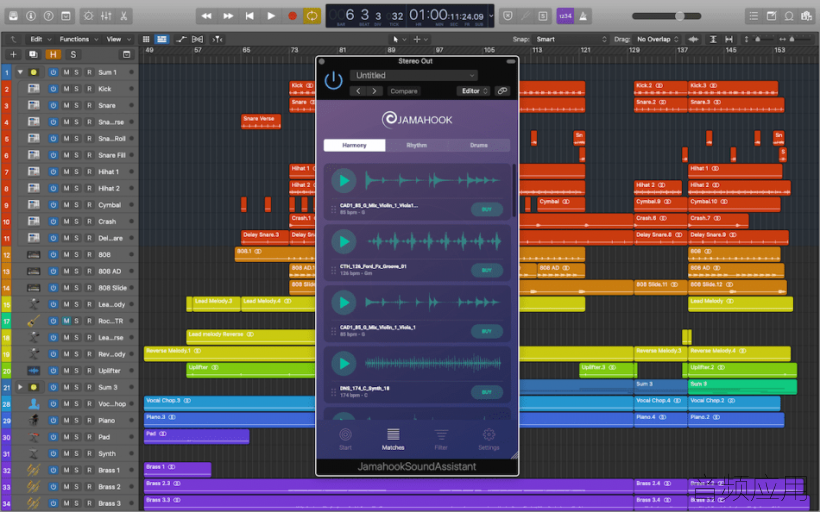Go to next plugin preset arrow
820x512 pixels.
click(x=374, y=91)
